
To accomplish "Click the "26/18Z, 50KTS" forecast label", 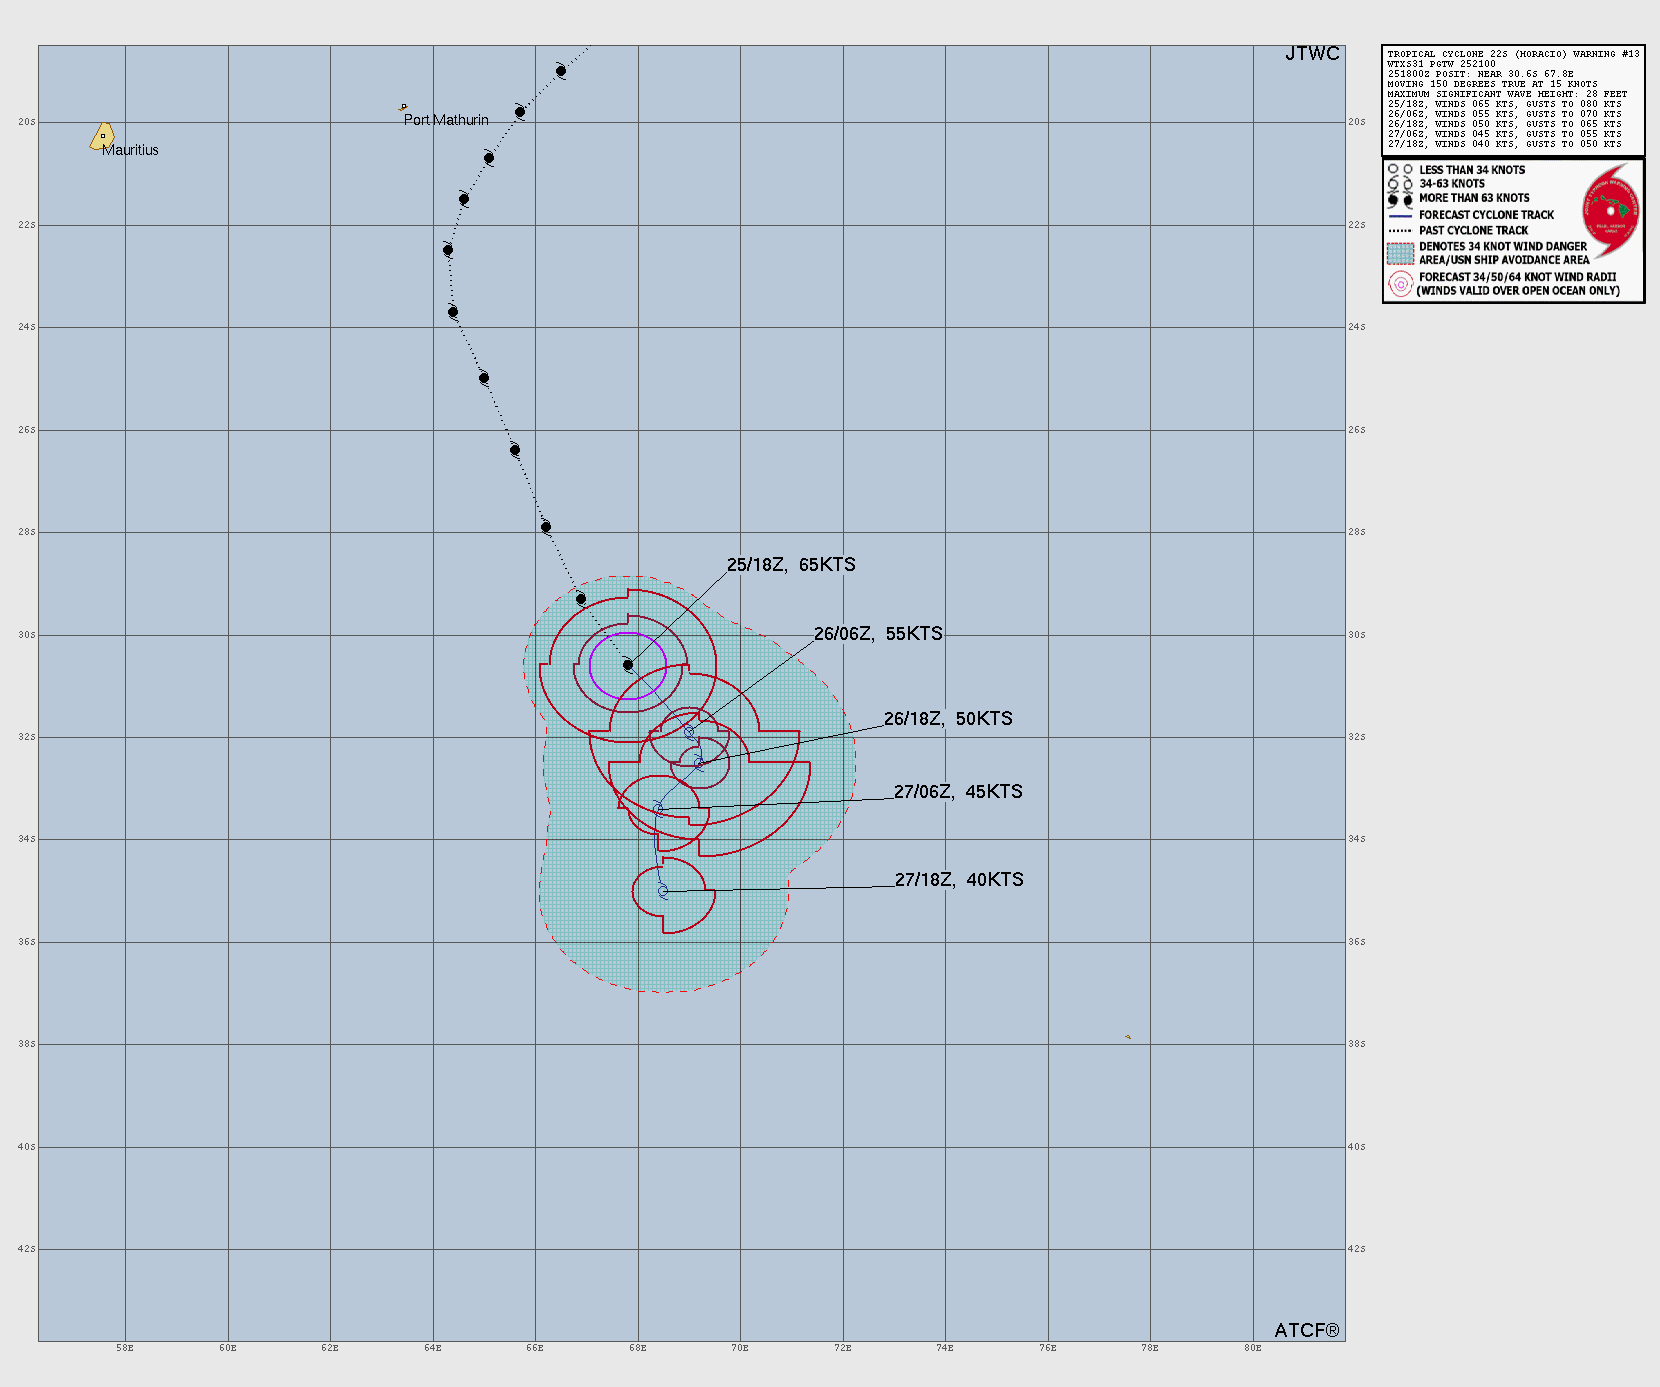I will point(948,719).
